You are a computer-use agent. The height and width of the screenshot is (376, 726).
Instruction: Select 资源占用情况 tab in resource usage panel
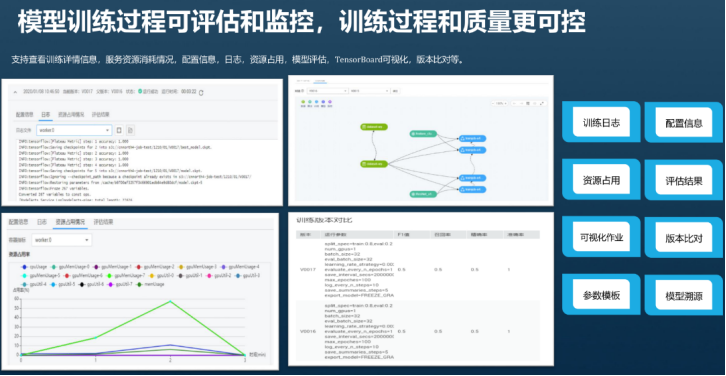(x=70, y=222)
